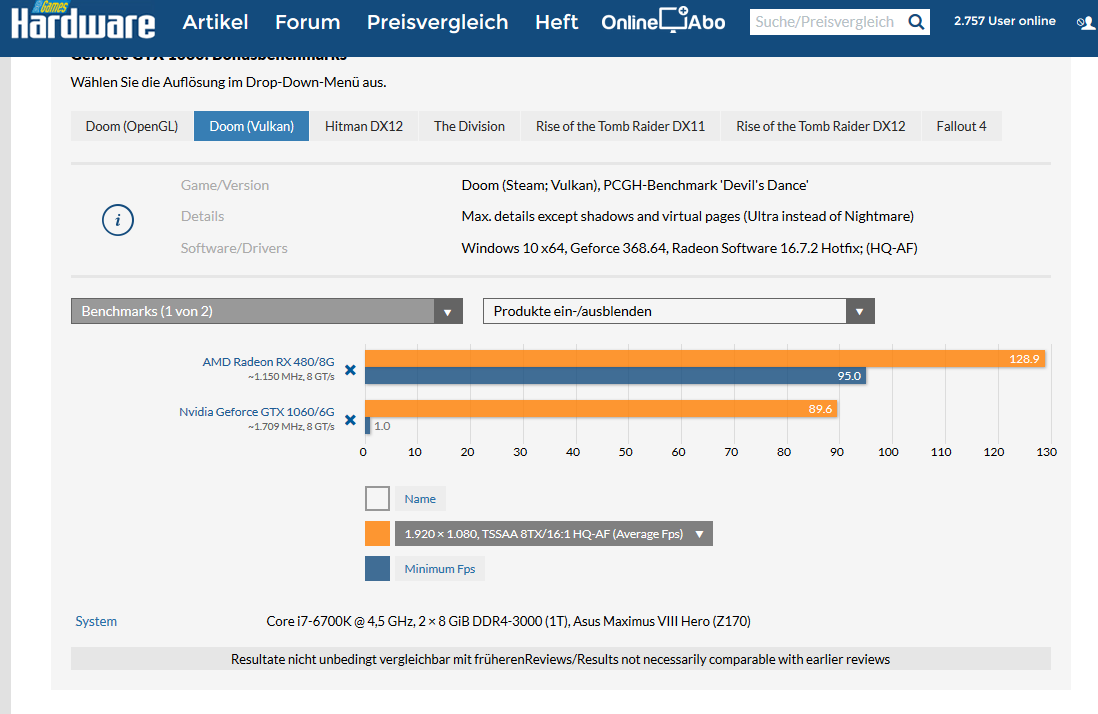Click the Suche/Preisvergleich search field
The width and height of the screenshot is (1098, 714).
(826, 22)
